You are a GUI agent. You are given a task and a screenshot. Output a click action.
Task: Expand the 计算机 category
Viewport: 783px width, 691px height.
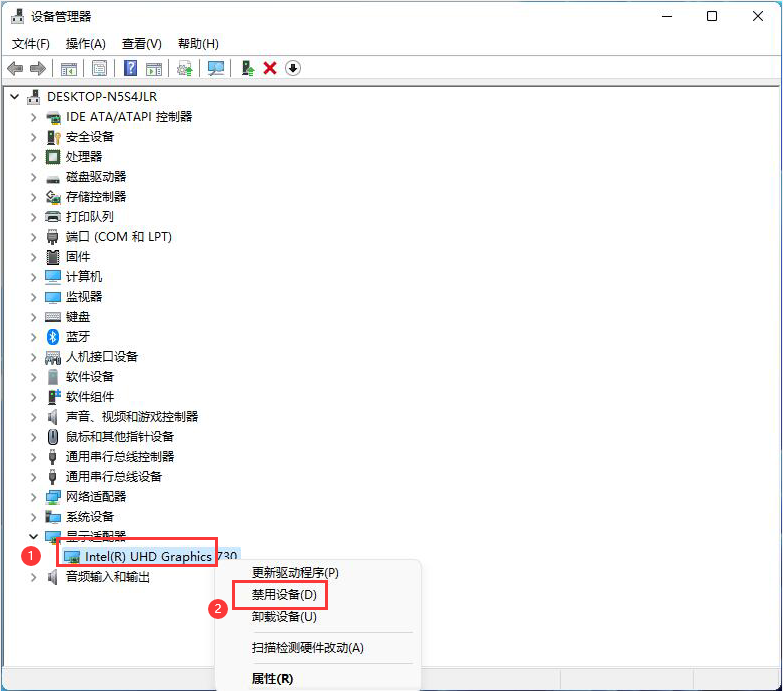(33, 277)
